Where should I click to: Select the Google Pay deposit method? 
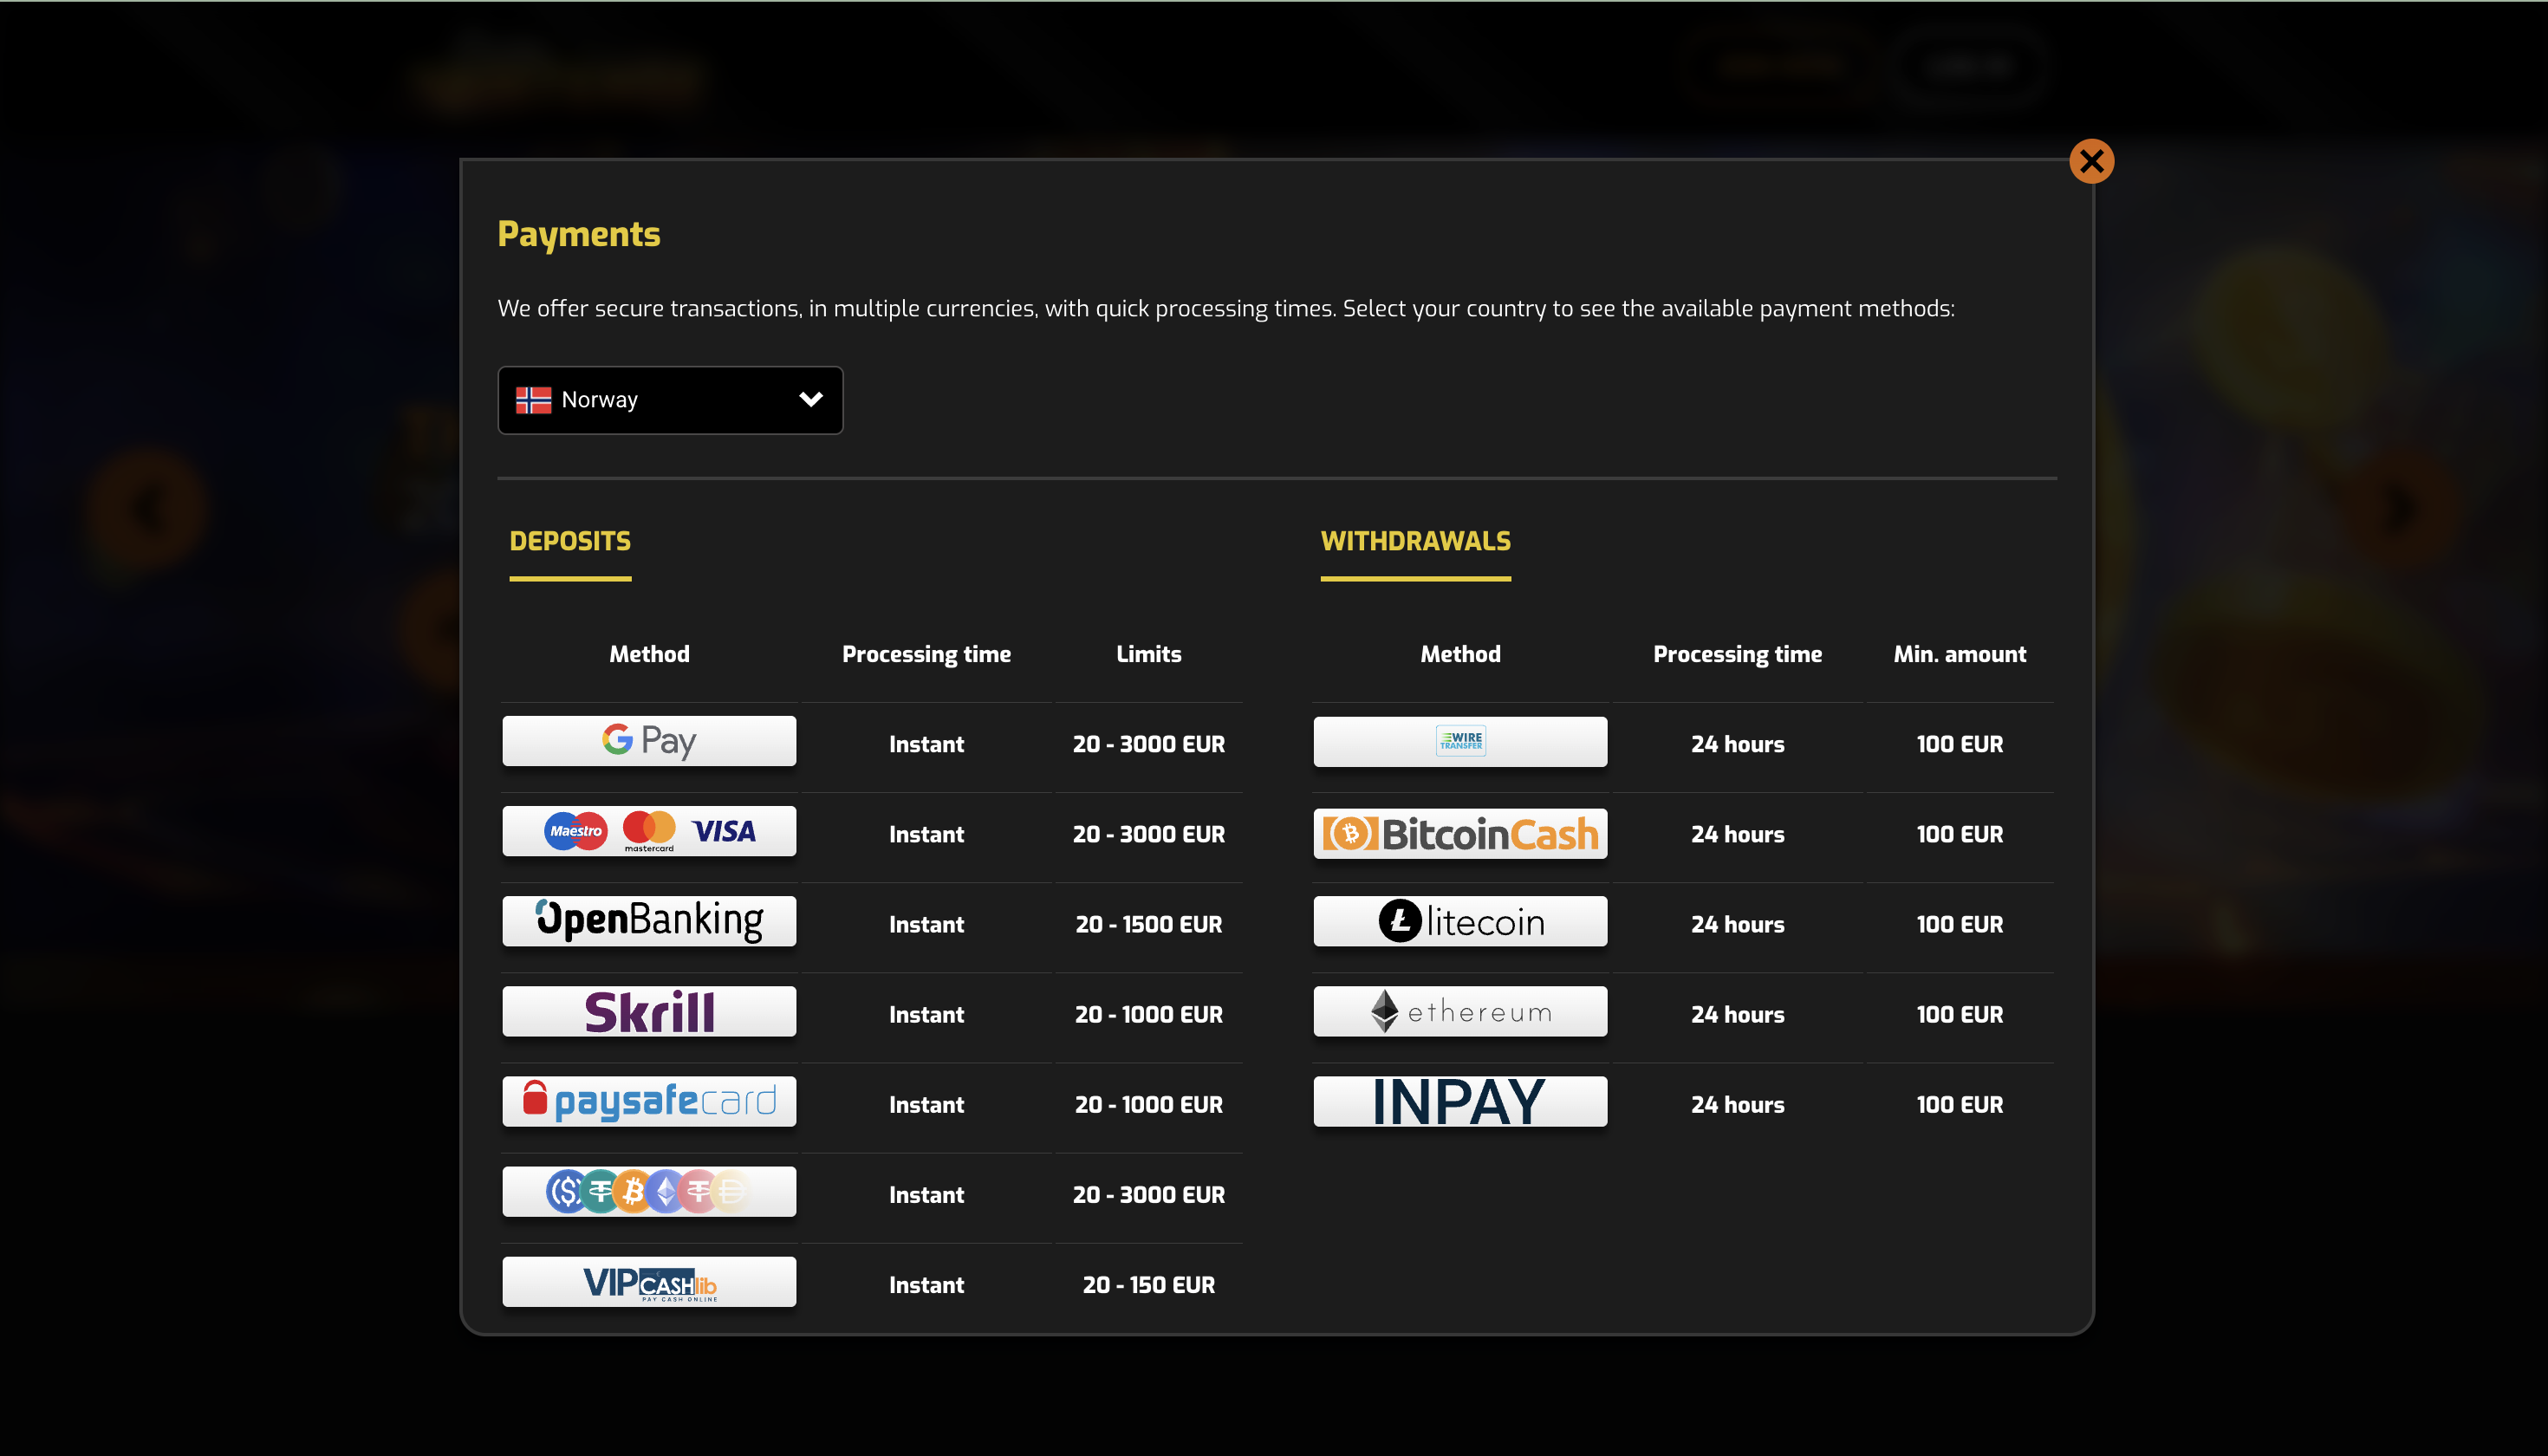pos(649,741)
